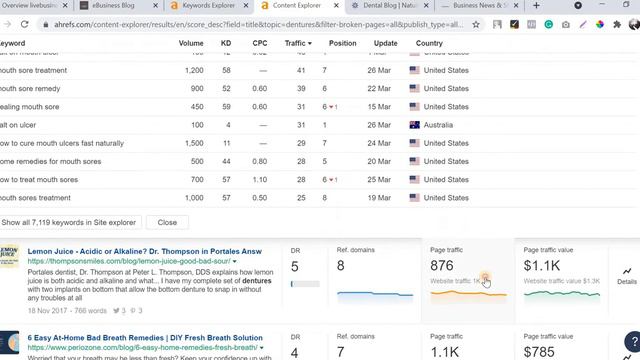Click Show all 7,119 keywords in Site explorer
The width and height of the screenshot is (640, 360).
(x=69, y=222)
